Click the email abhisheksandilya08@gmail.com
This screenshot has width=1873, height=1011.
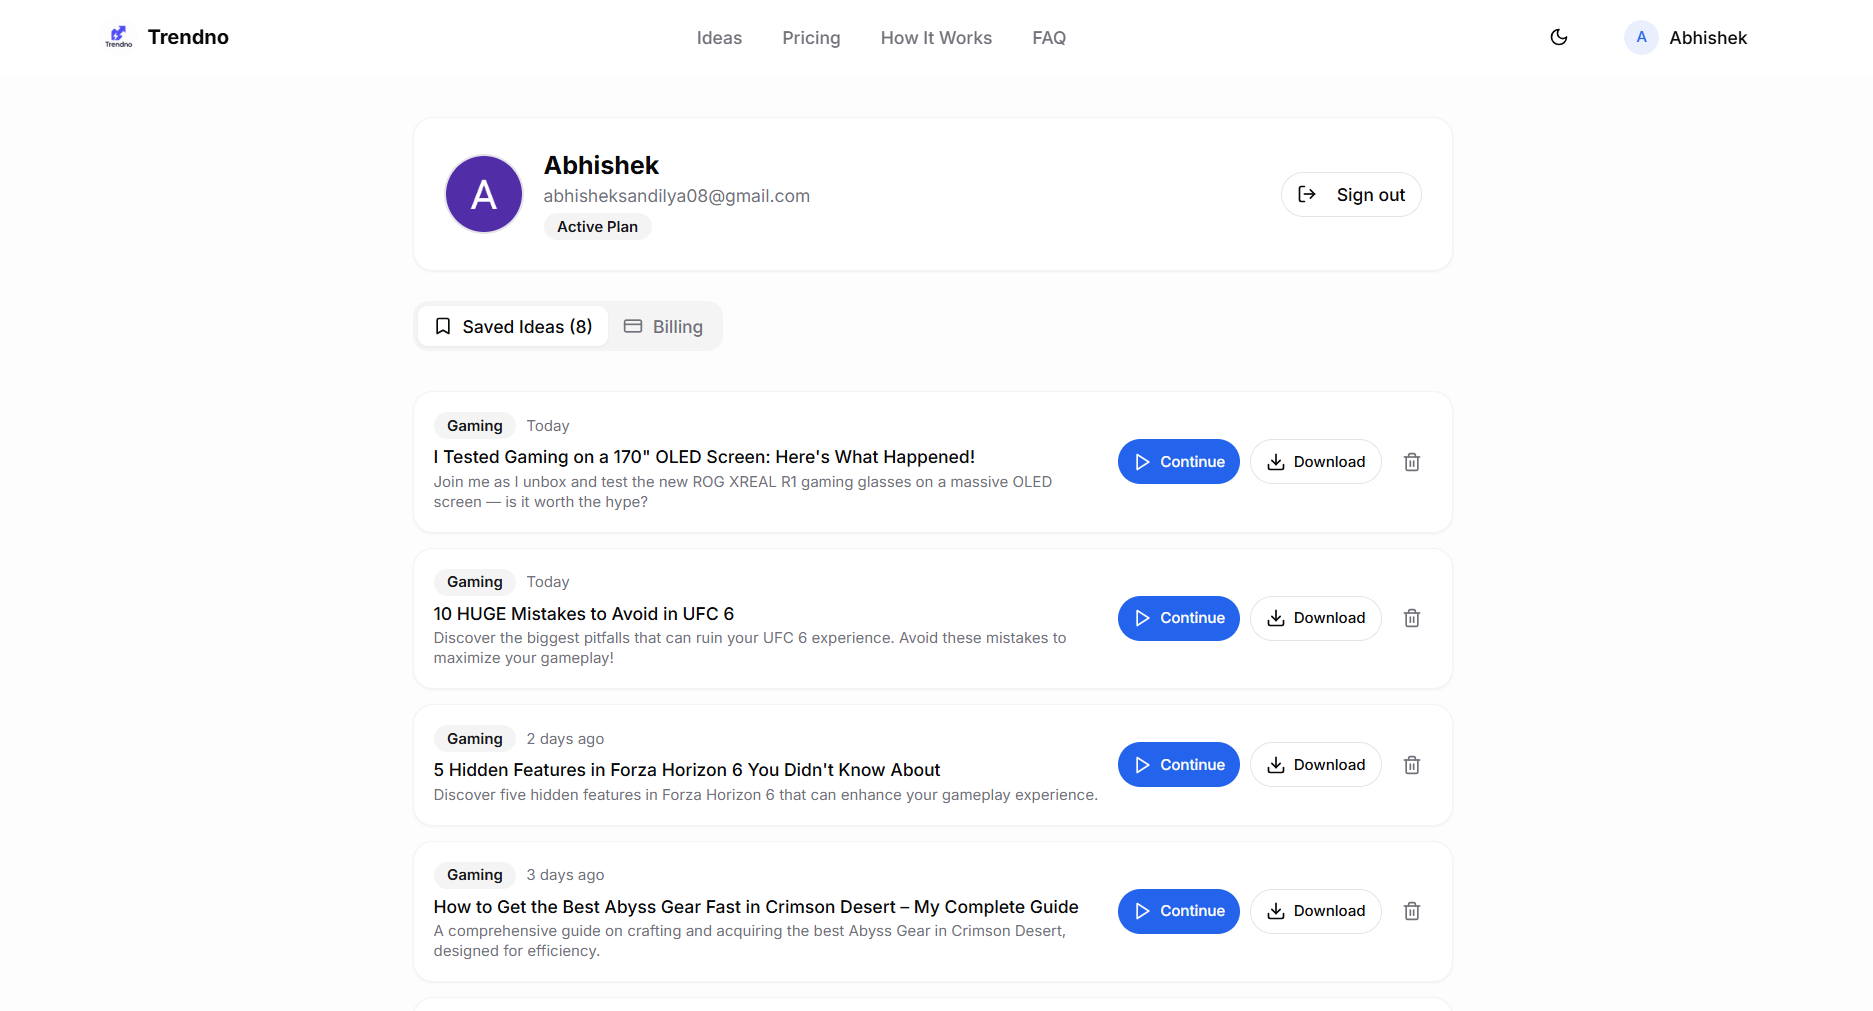coord(677,196)
